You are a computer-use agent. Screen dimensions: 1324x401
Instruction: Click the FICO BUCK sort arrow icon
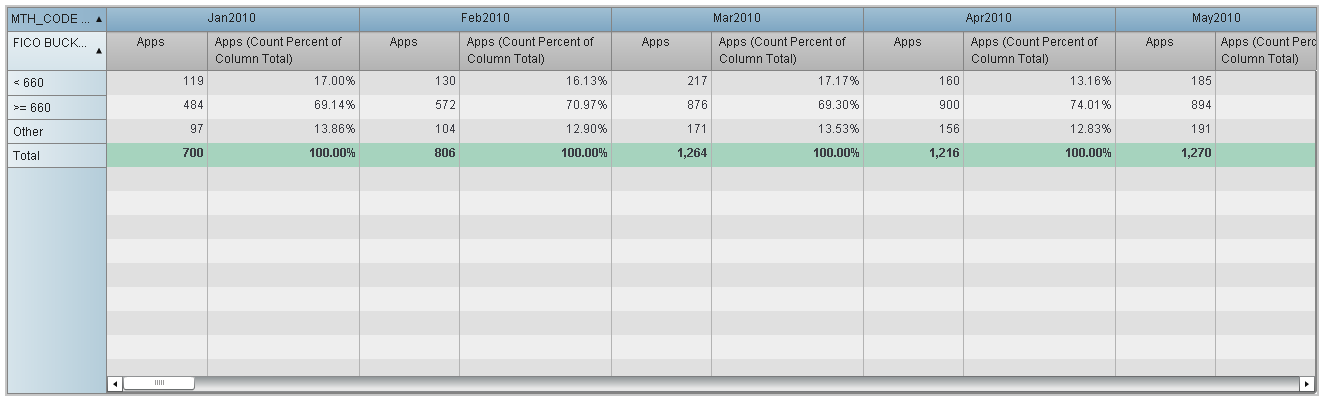(x=99, y=60)
